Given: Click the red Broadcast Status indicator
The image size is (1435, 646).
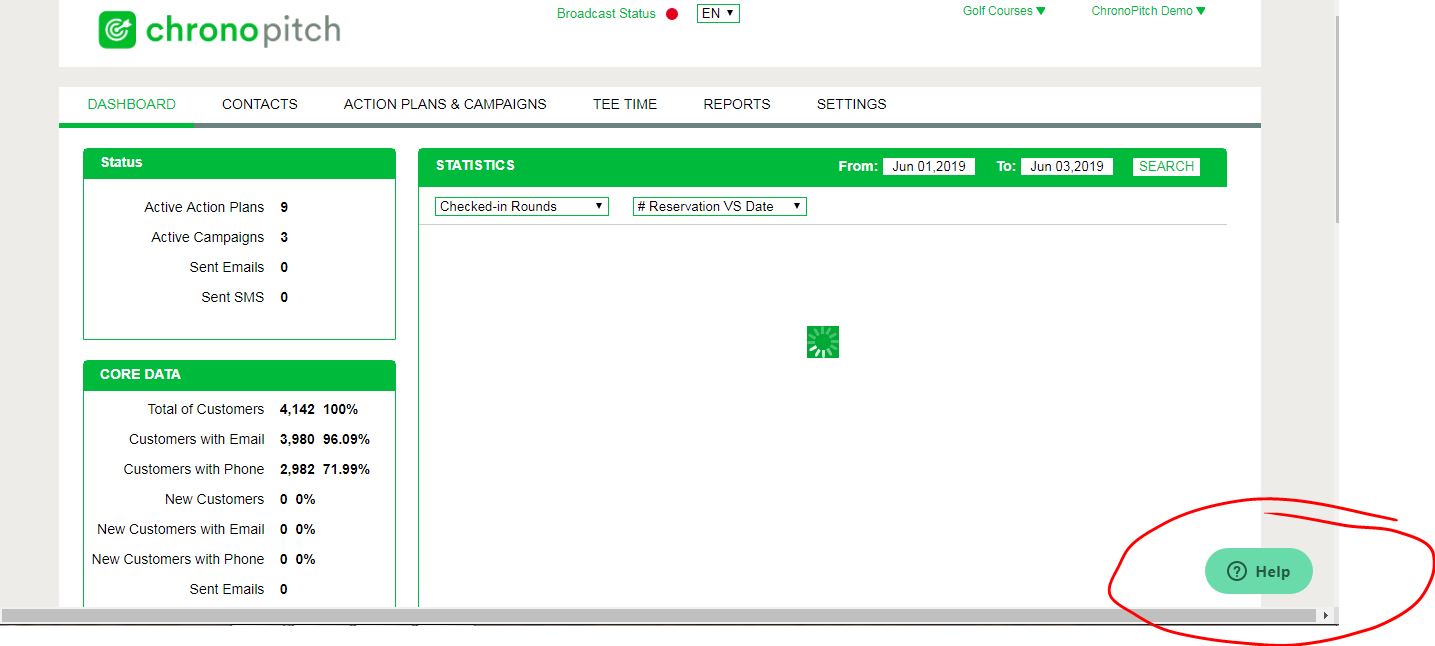Looking at the screenshot, I should (x=672, y=14).
